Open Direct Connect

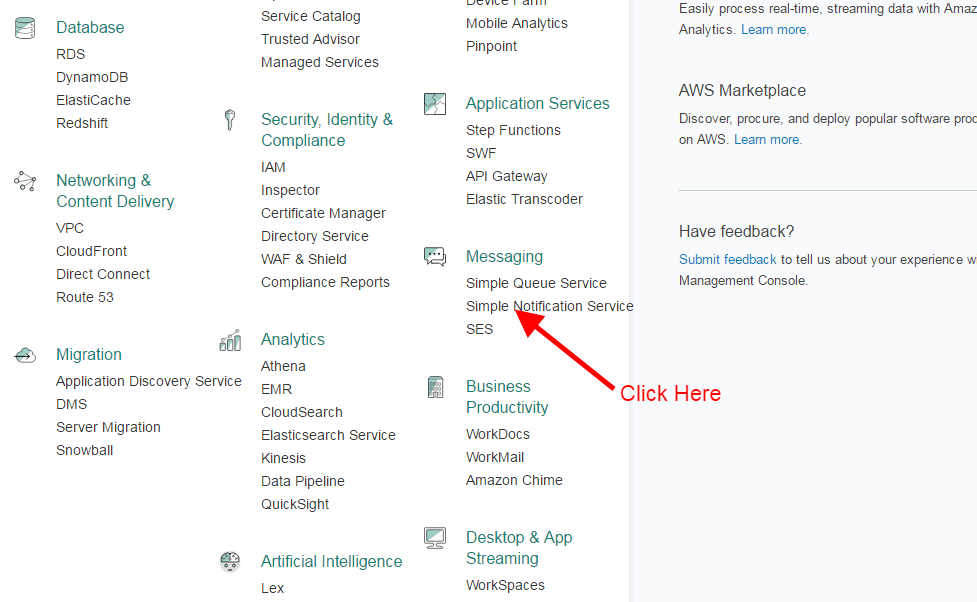coord(103,274)
